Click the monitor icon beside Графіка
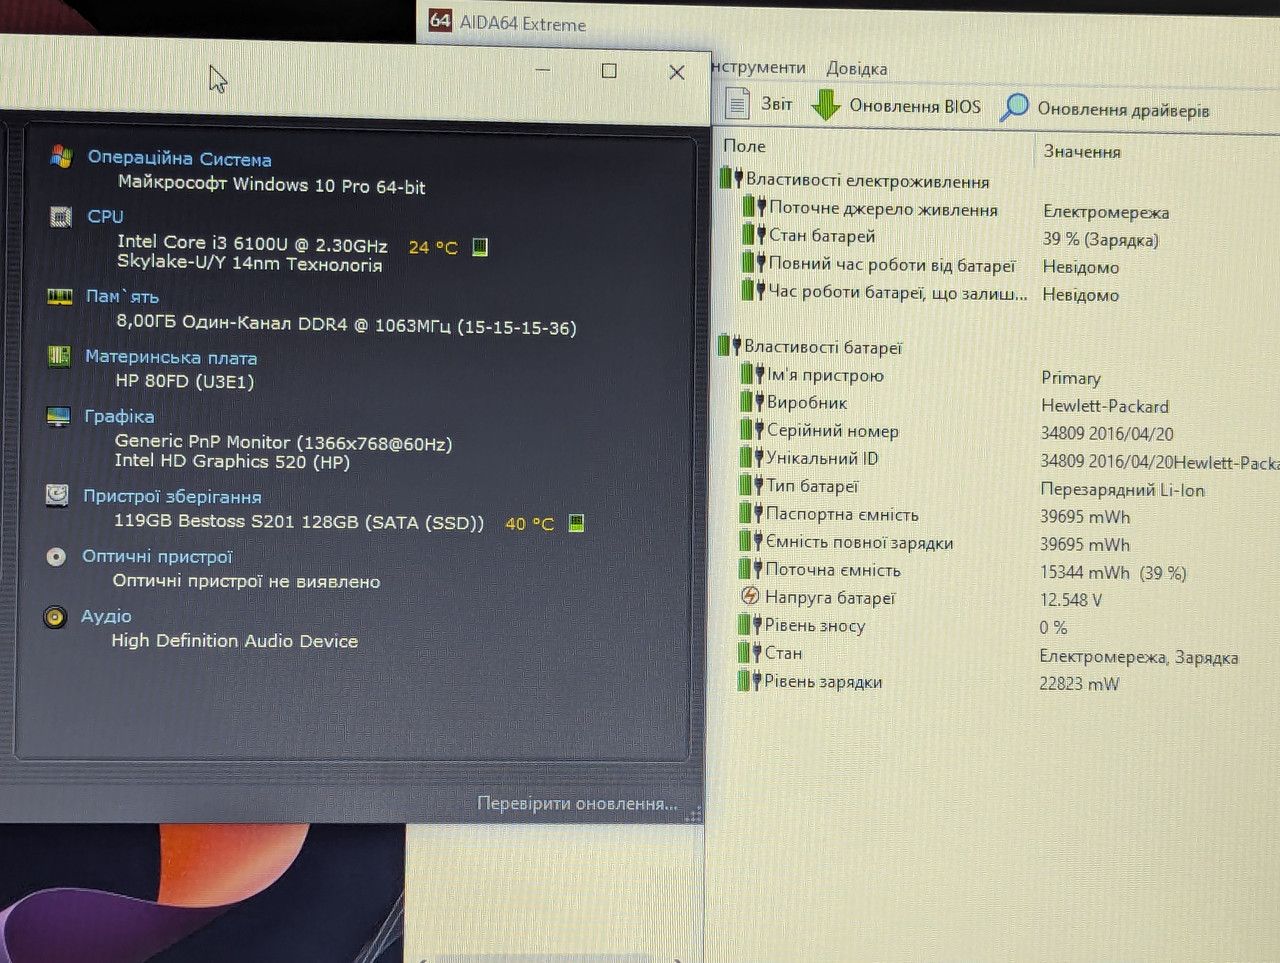Screen dimensions: 1280x963 point(58,416)
